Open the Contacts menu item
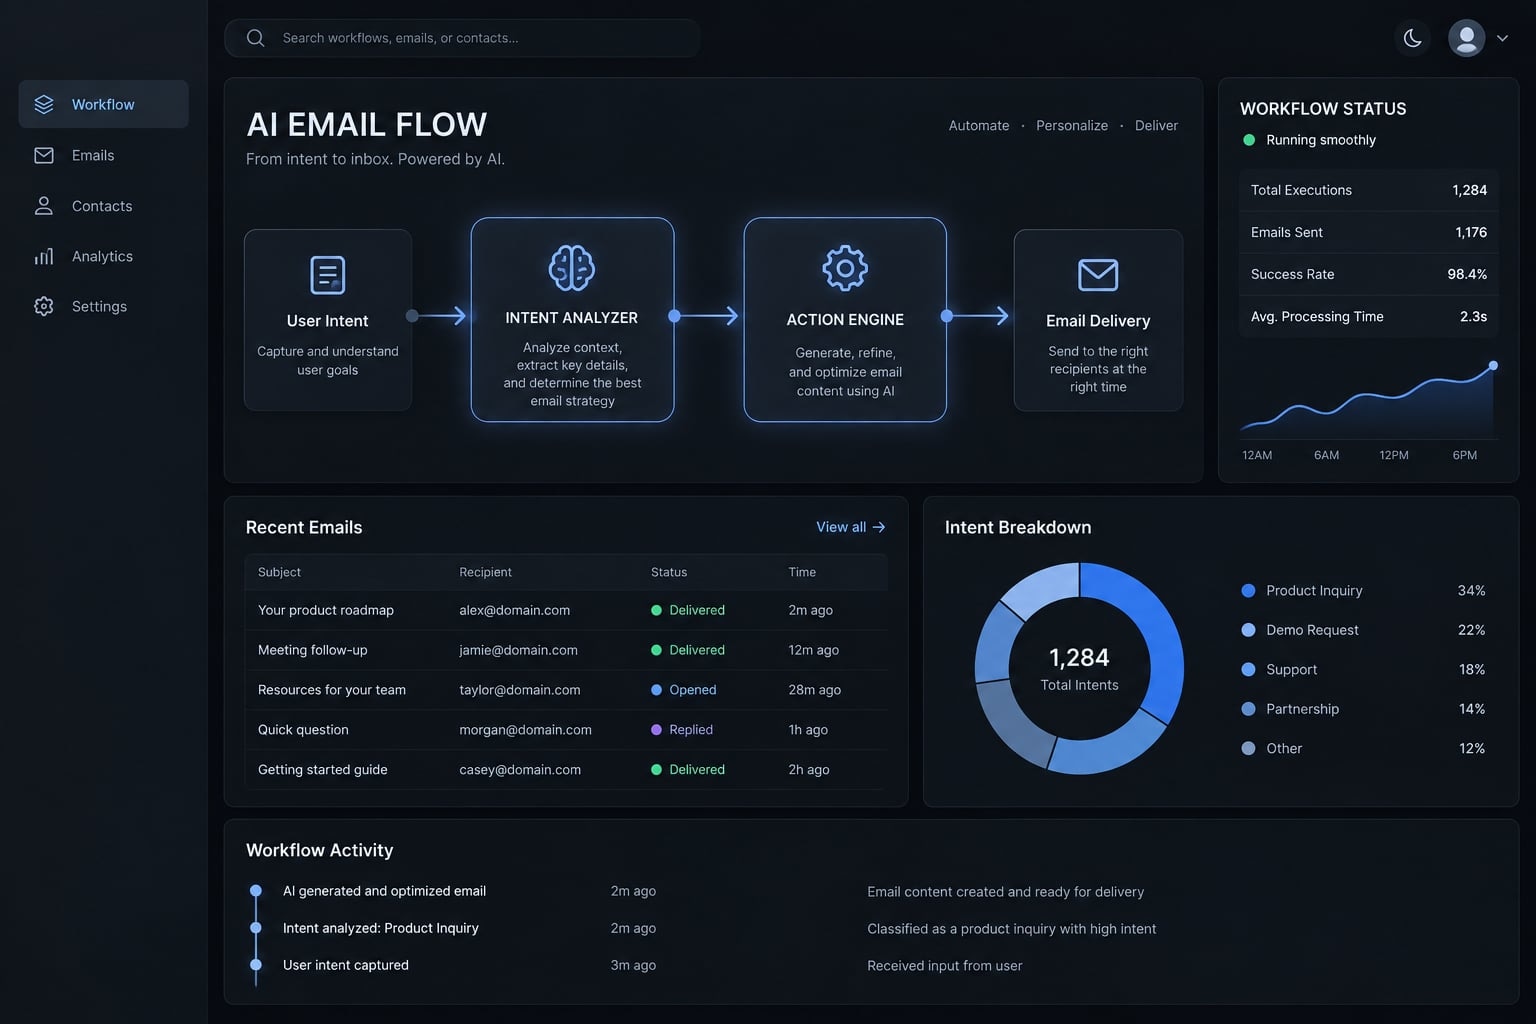Screen dimensions: 1536x1024 (x=102, y=206)
